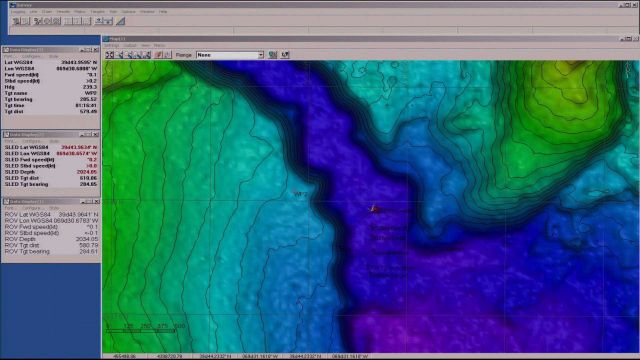640x360 pixels.
Task: Open the Window menu in main menu bar
Action: pyautogui.click(x=147, y=12)
